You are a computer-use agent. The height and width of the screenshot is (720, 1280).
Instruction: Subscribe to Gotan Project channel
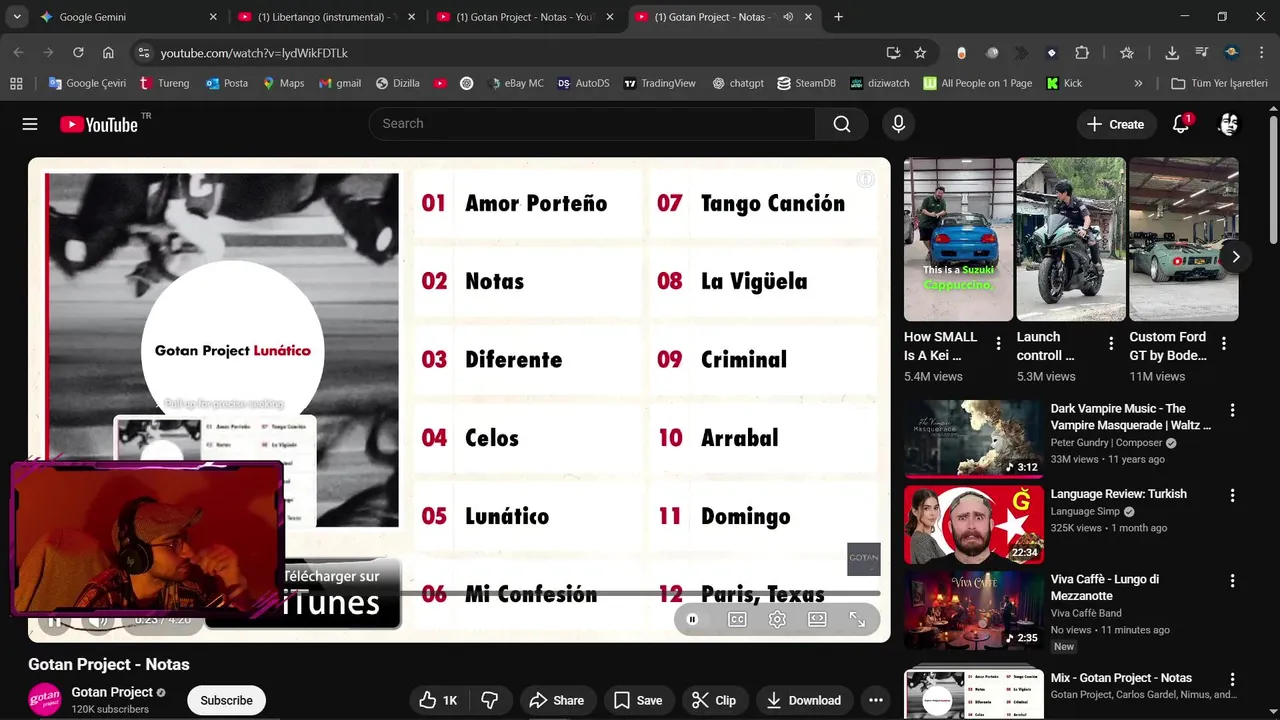pyautogui.click(x=226, y=700)
